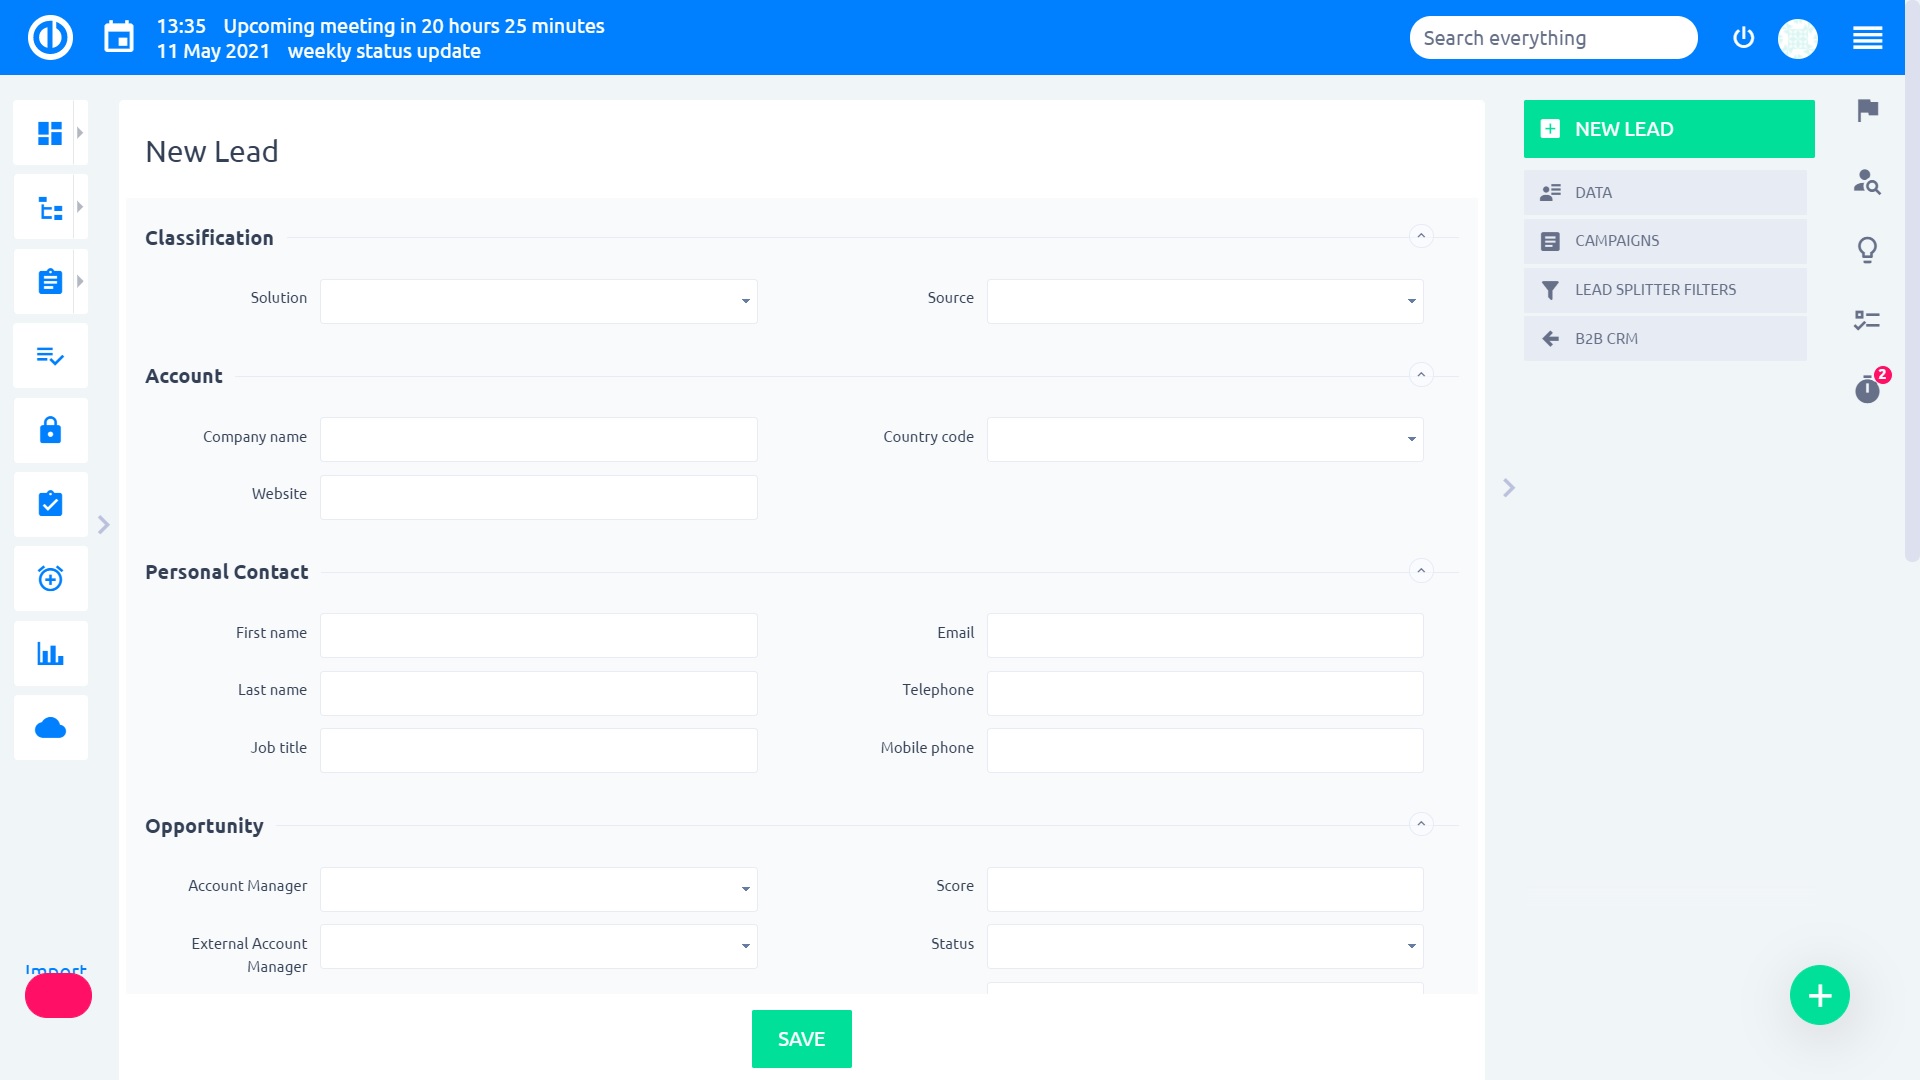Go back via B2B CRM menu item

coord(1664,338)
